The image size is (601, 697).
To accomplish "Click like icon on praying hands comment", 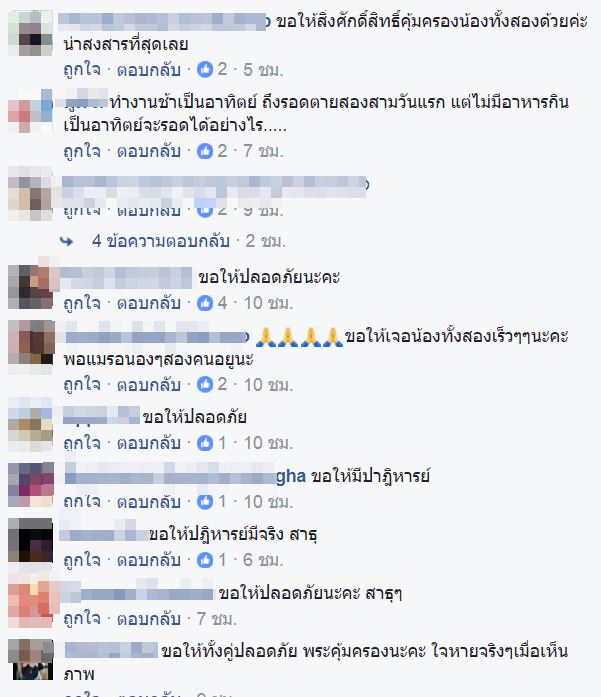I will click(x=205, y=385).
